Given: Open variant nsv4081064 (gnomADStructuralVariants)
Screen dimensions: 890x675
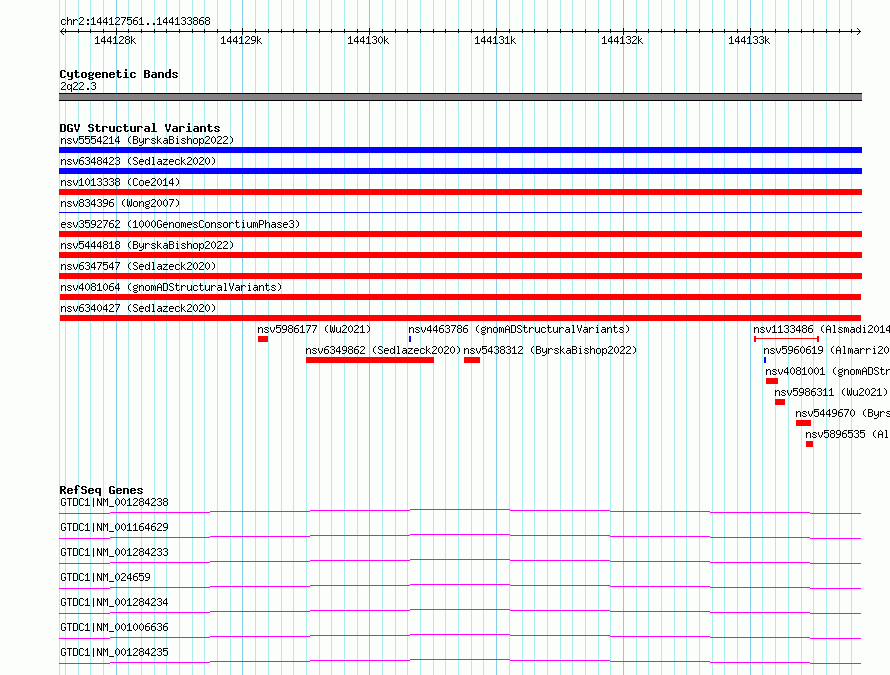Looking at the screenshot, I should tap(171, 287).
